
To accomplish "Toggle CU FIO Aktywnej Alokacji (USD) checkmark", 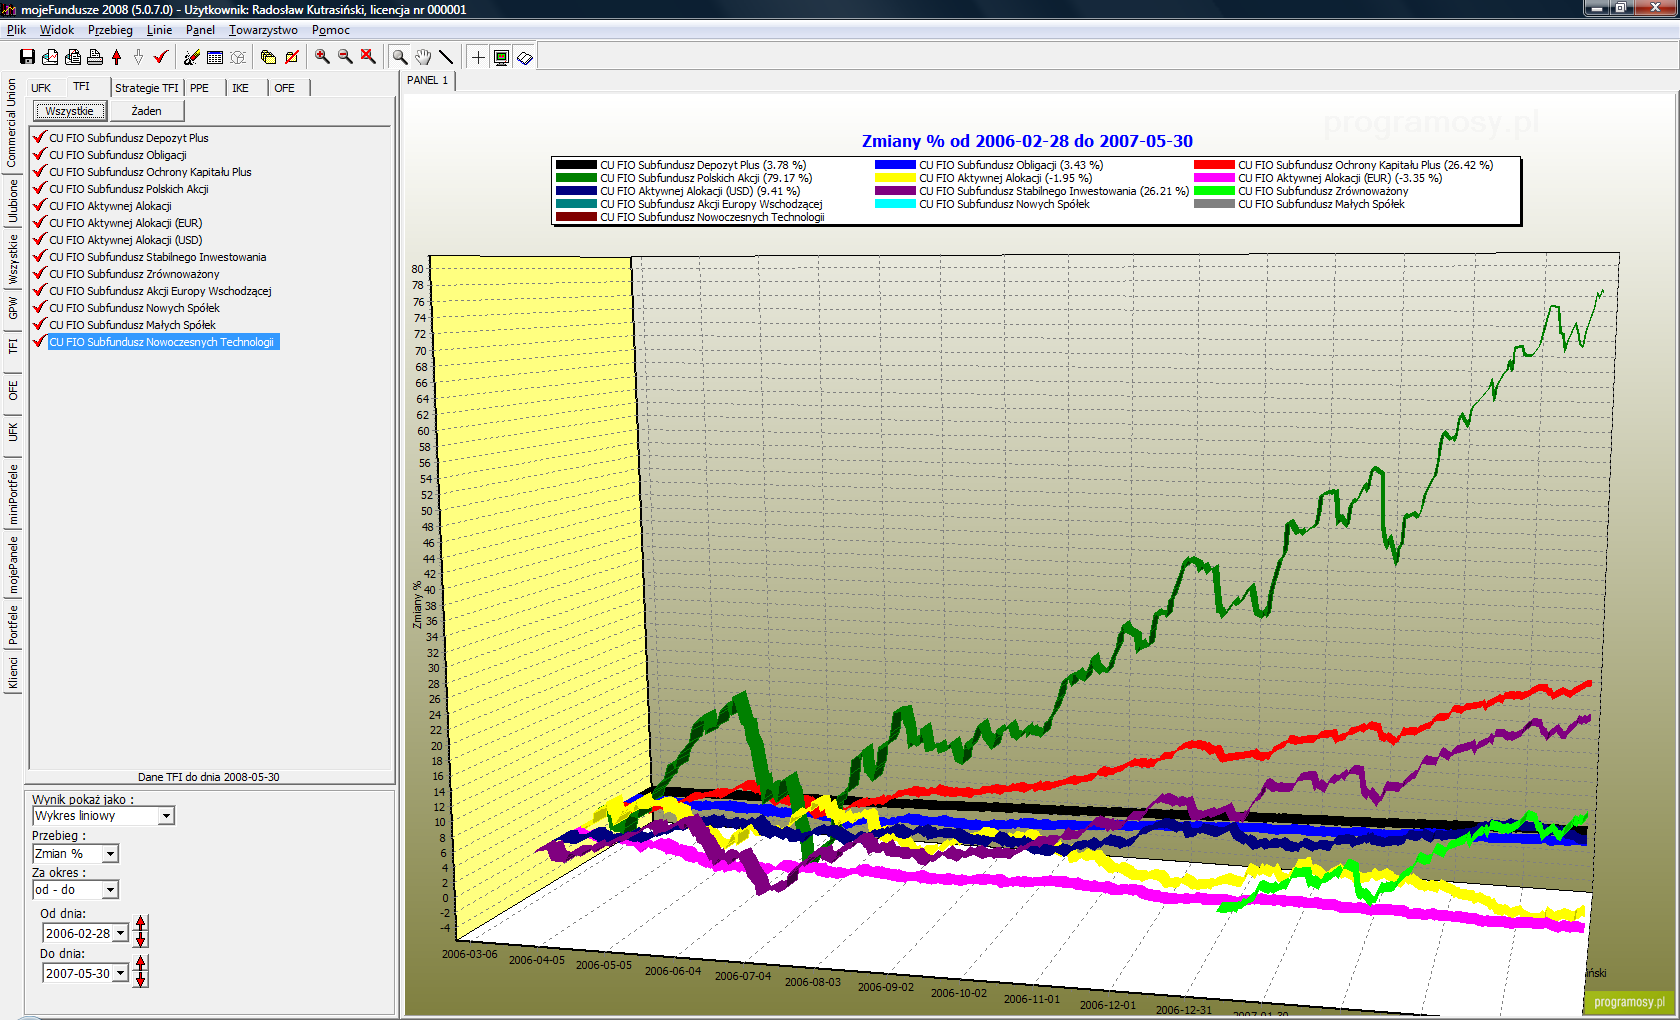I will point(40,239).
